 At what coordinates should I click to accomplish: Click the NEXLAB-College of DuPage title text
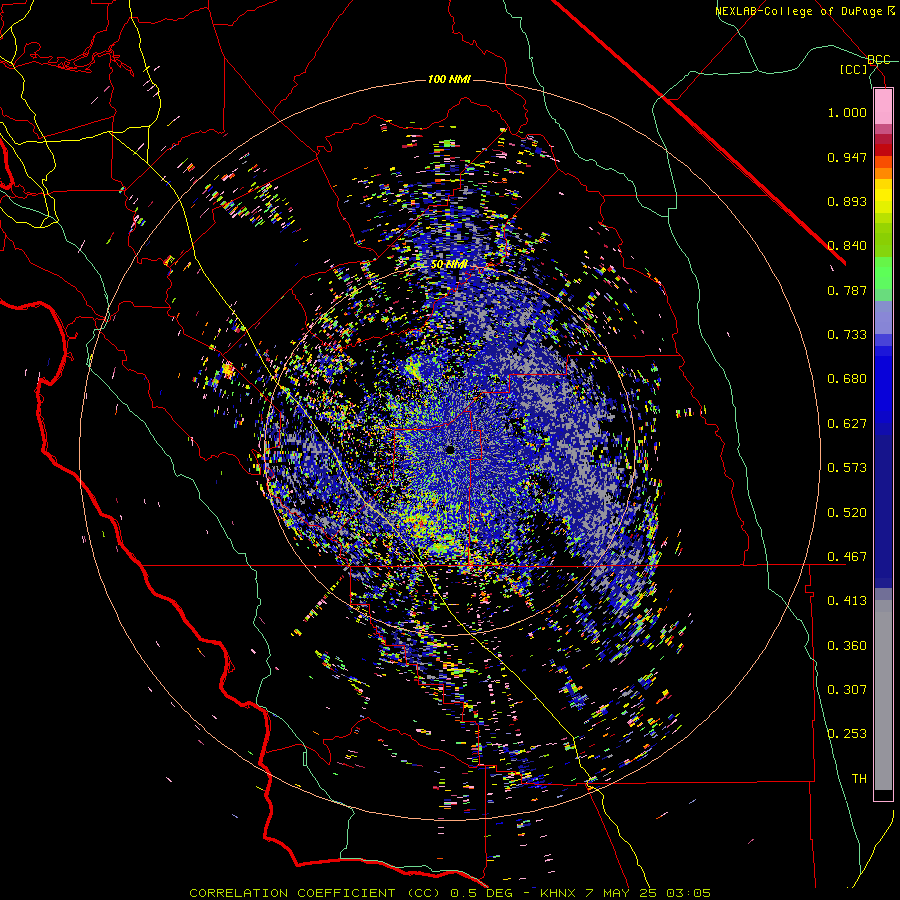pos(804,11)
